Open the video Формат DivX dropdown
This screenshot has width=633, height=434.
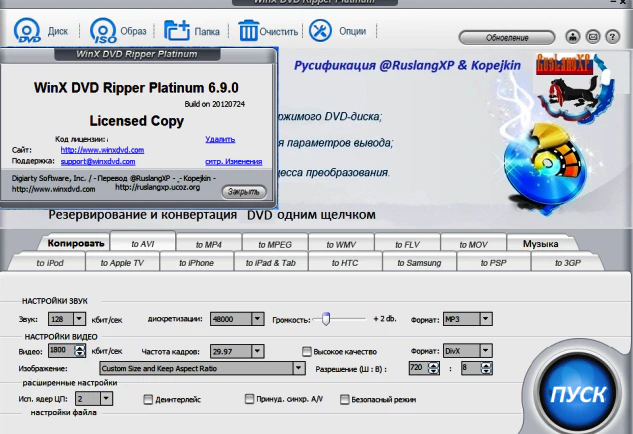(486, 350)
